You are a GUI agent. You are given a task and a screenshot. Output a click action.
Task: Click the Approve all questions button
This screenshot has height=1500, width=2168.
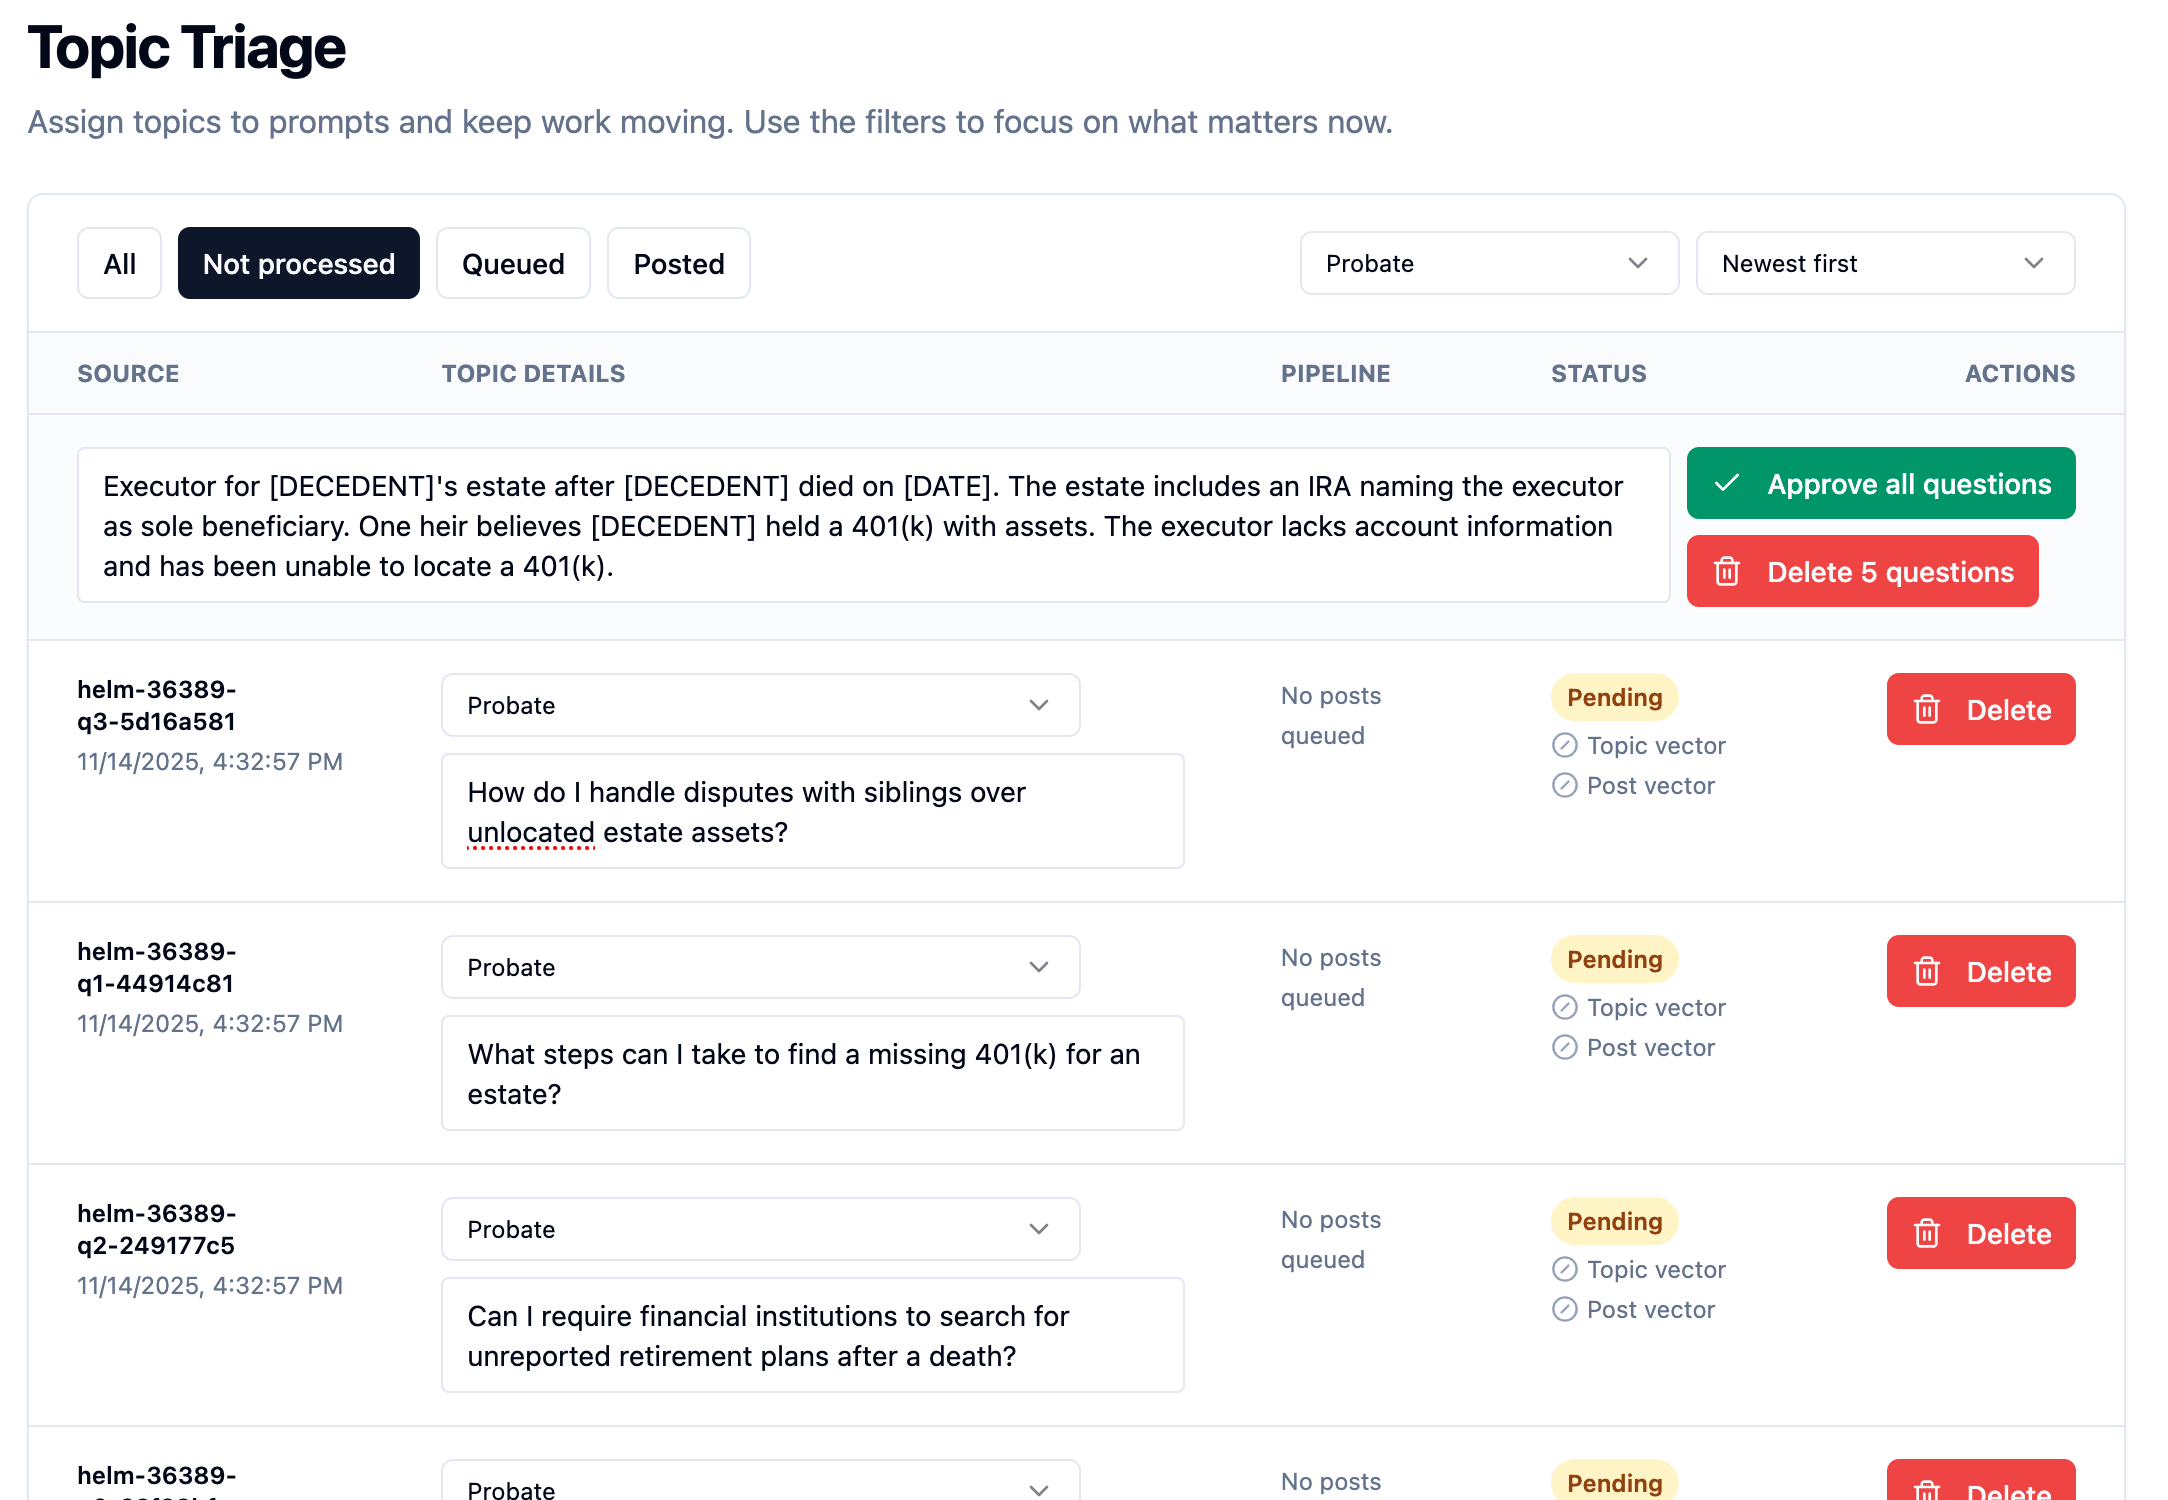pyautogui.click(x=1880, y=483)
